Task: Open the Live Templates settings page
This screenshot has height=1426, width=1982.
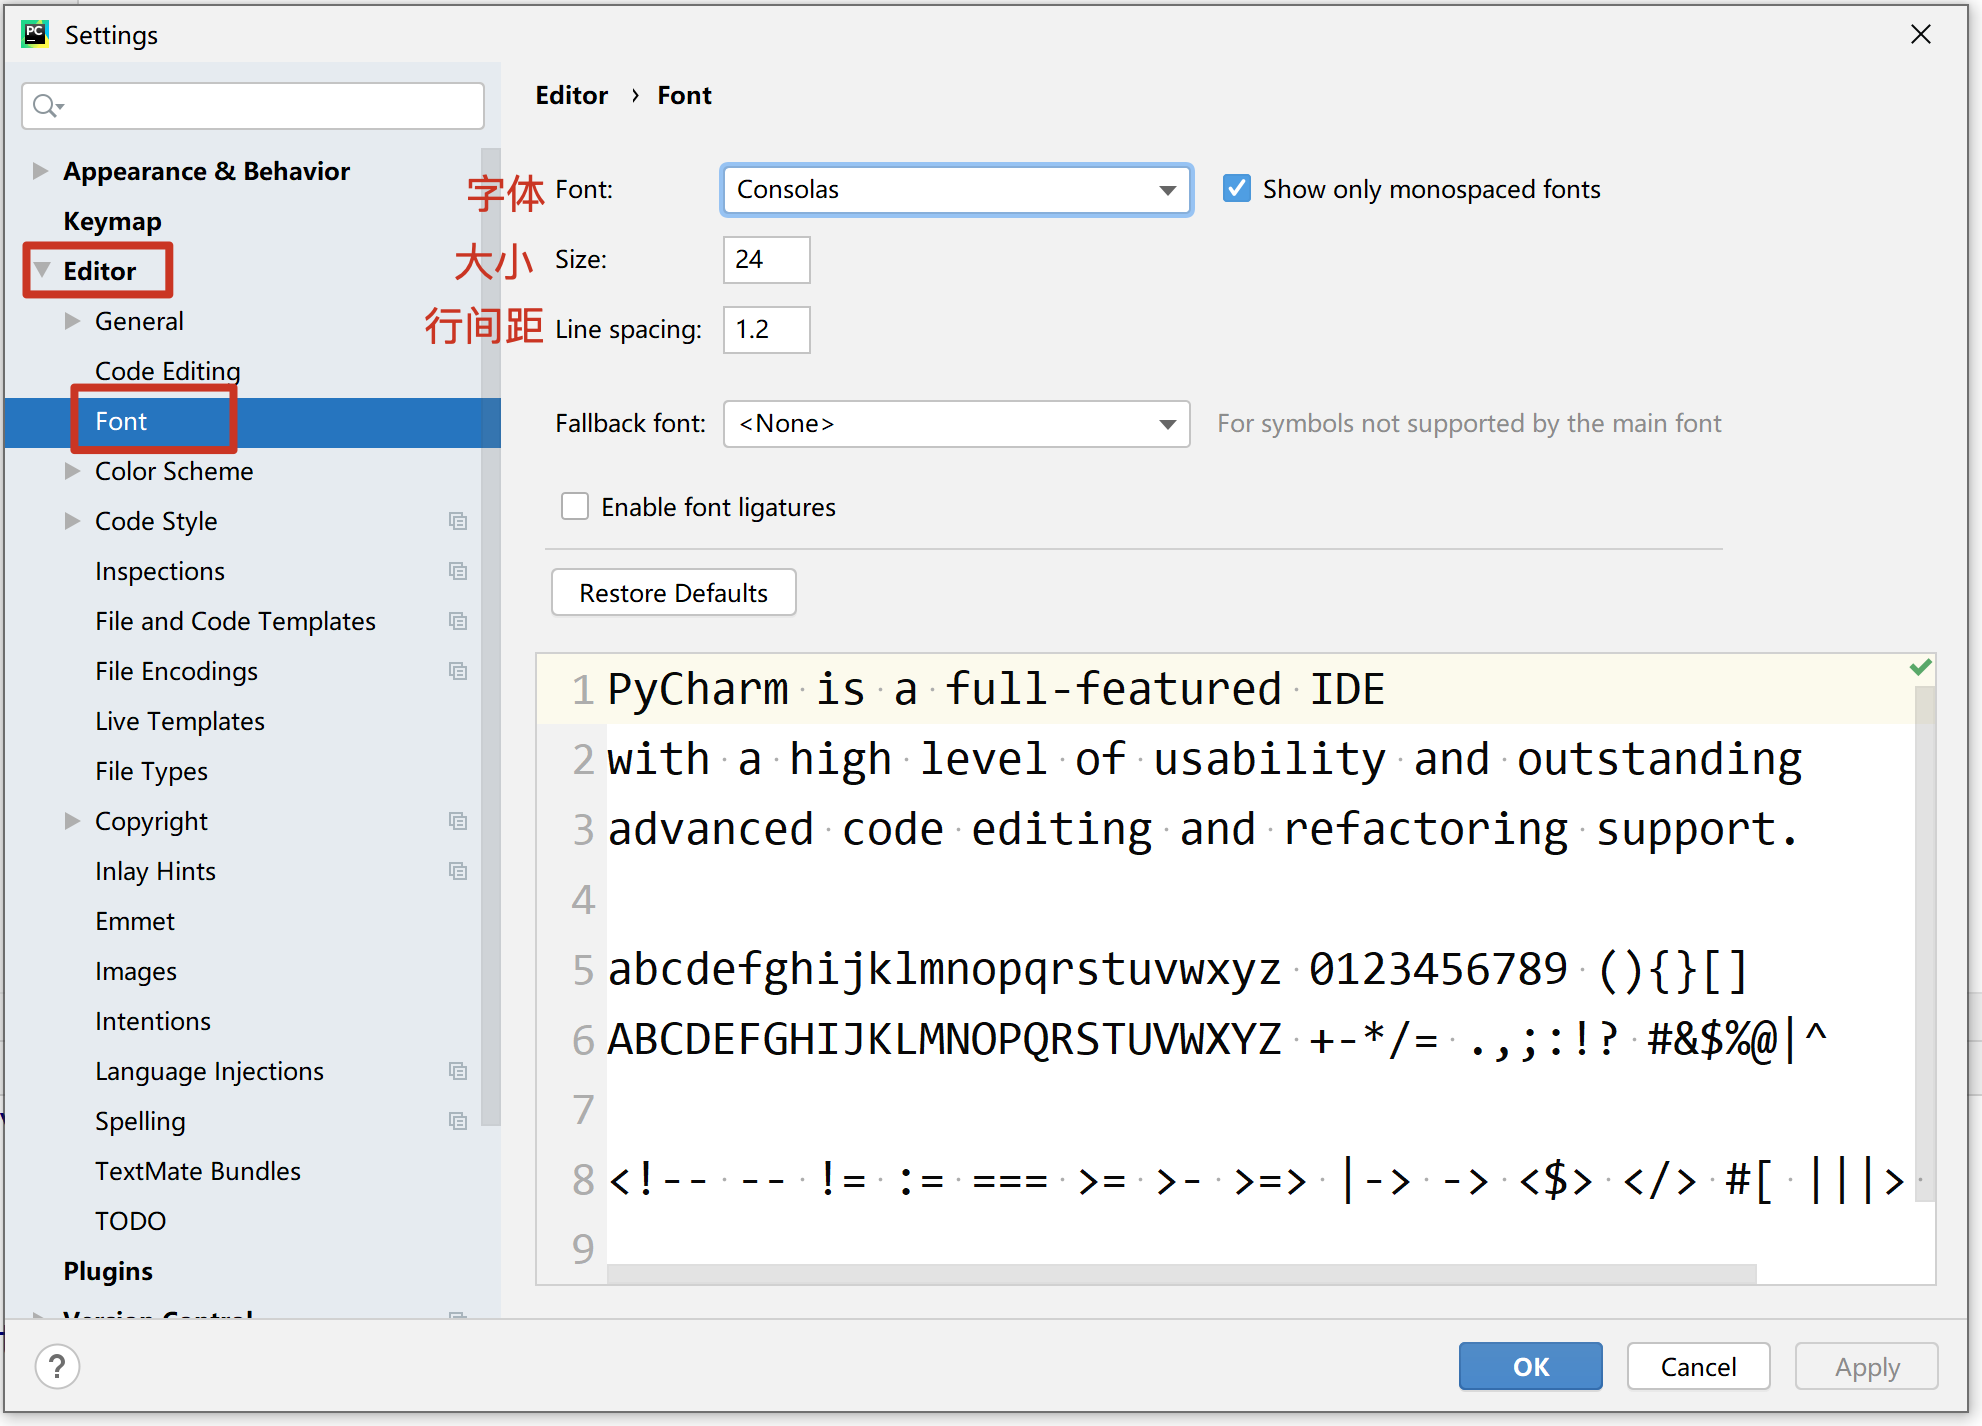Action: [180, 721]
